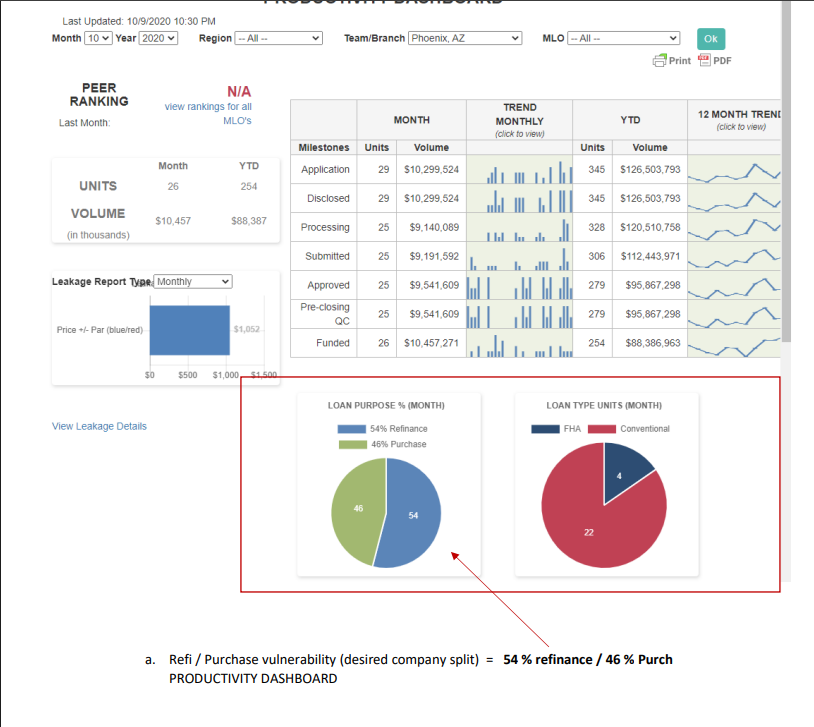Click the TREND MONTHLY column header
Viewport: 814px width, 727px height.
pos(519,120)
